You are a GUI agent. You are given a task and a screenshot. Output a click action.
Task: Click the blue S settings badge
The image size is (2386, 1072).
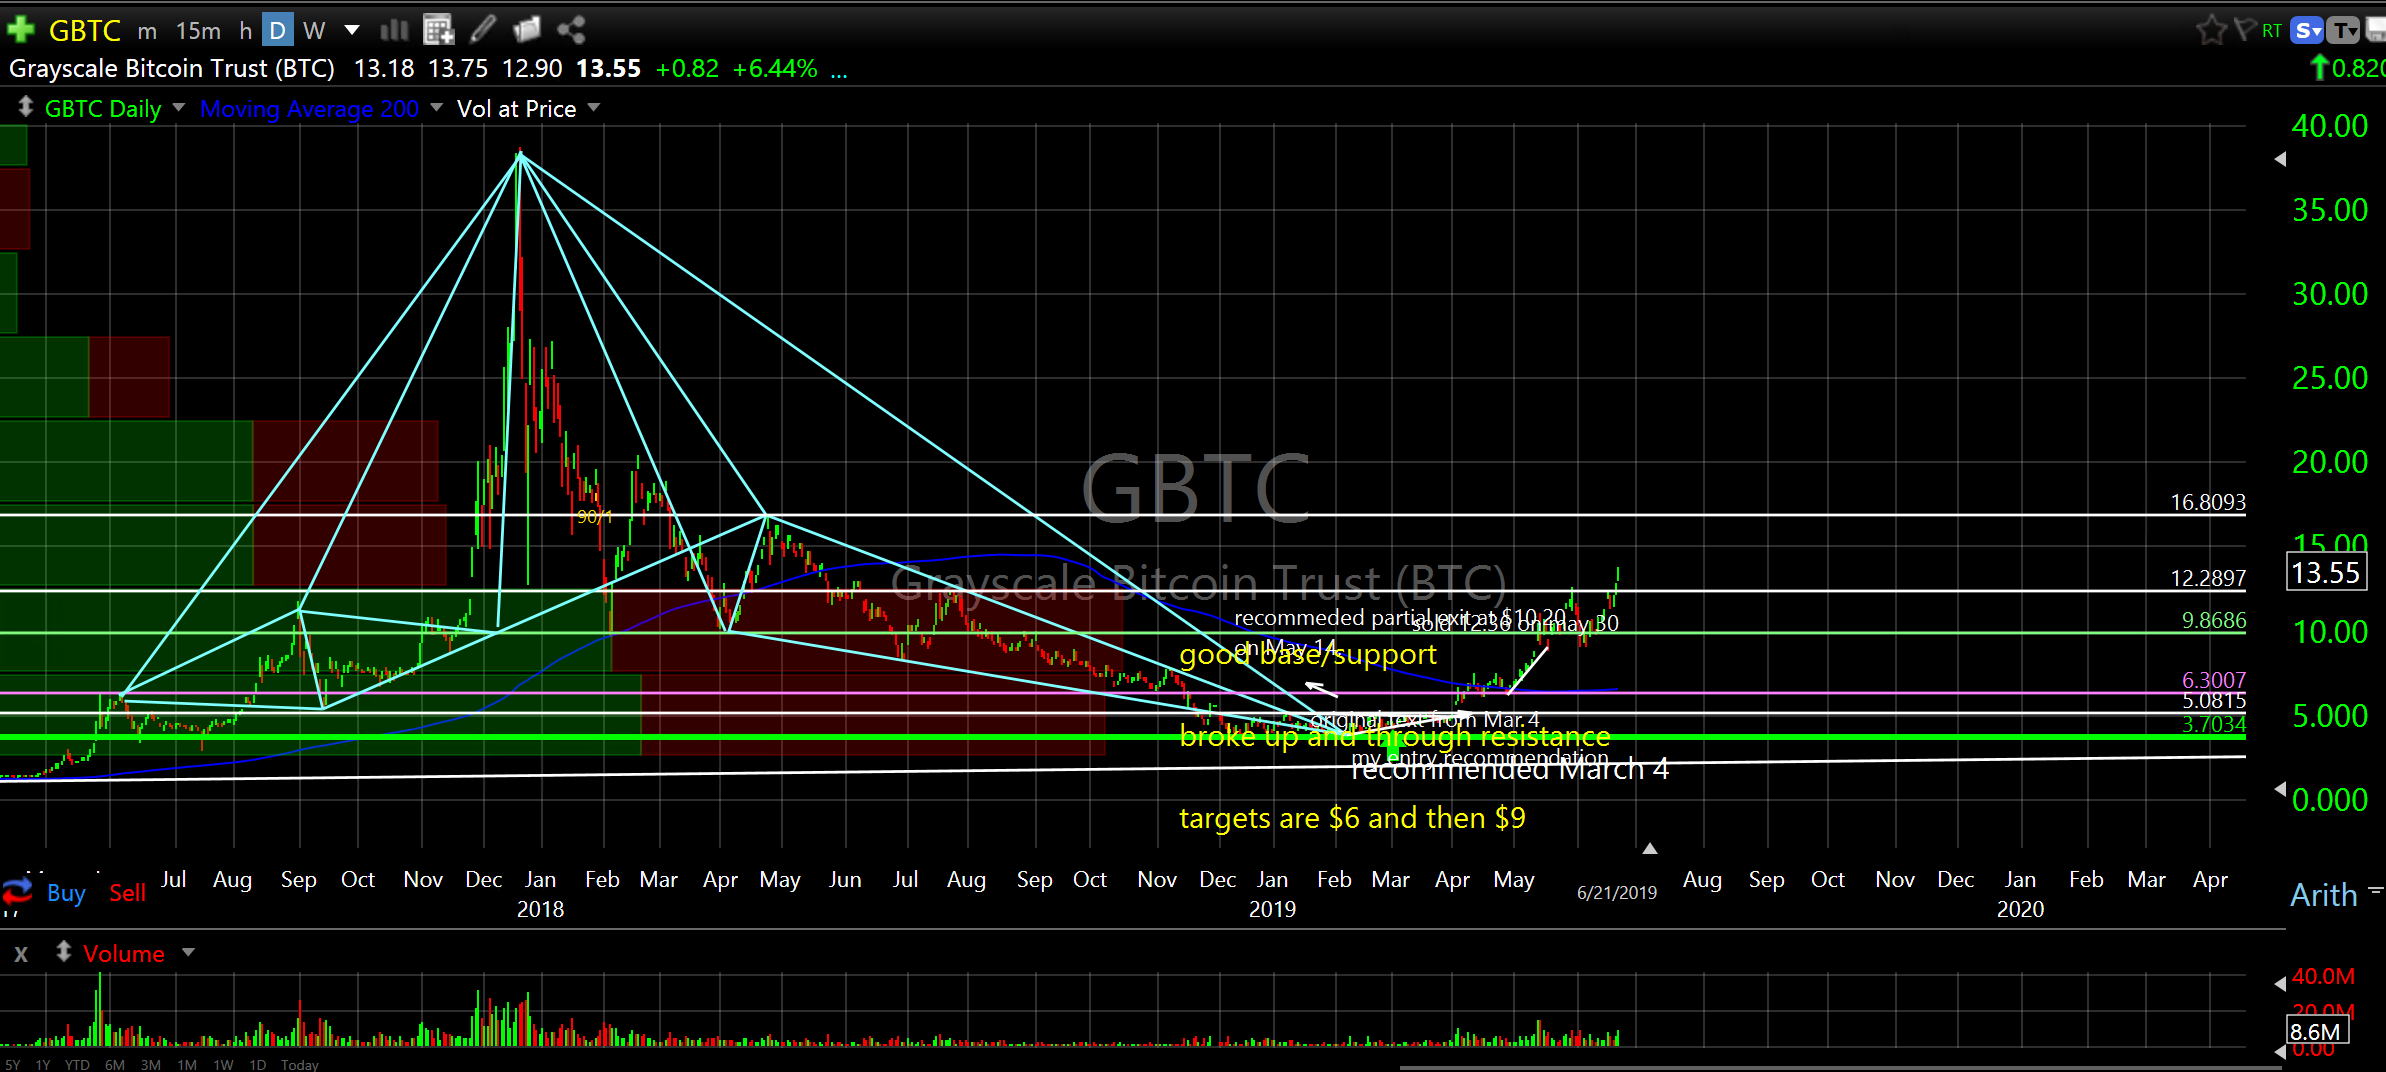pos(2307,31)
